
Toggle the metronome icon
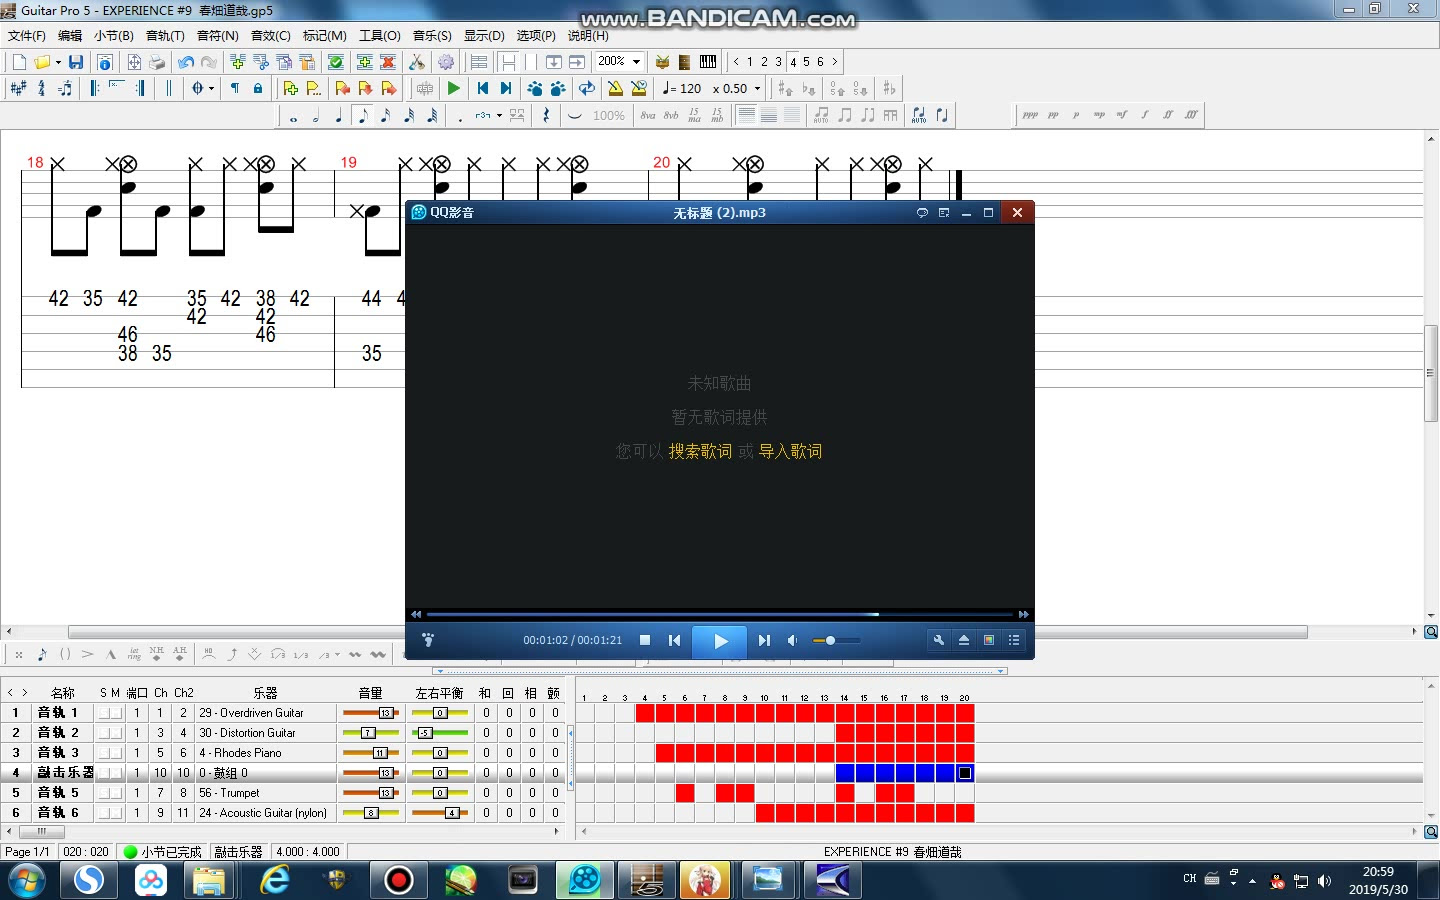[x=615, y=88]
